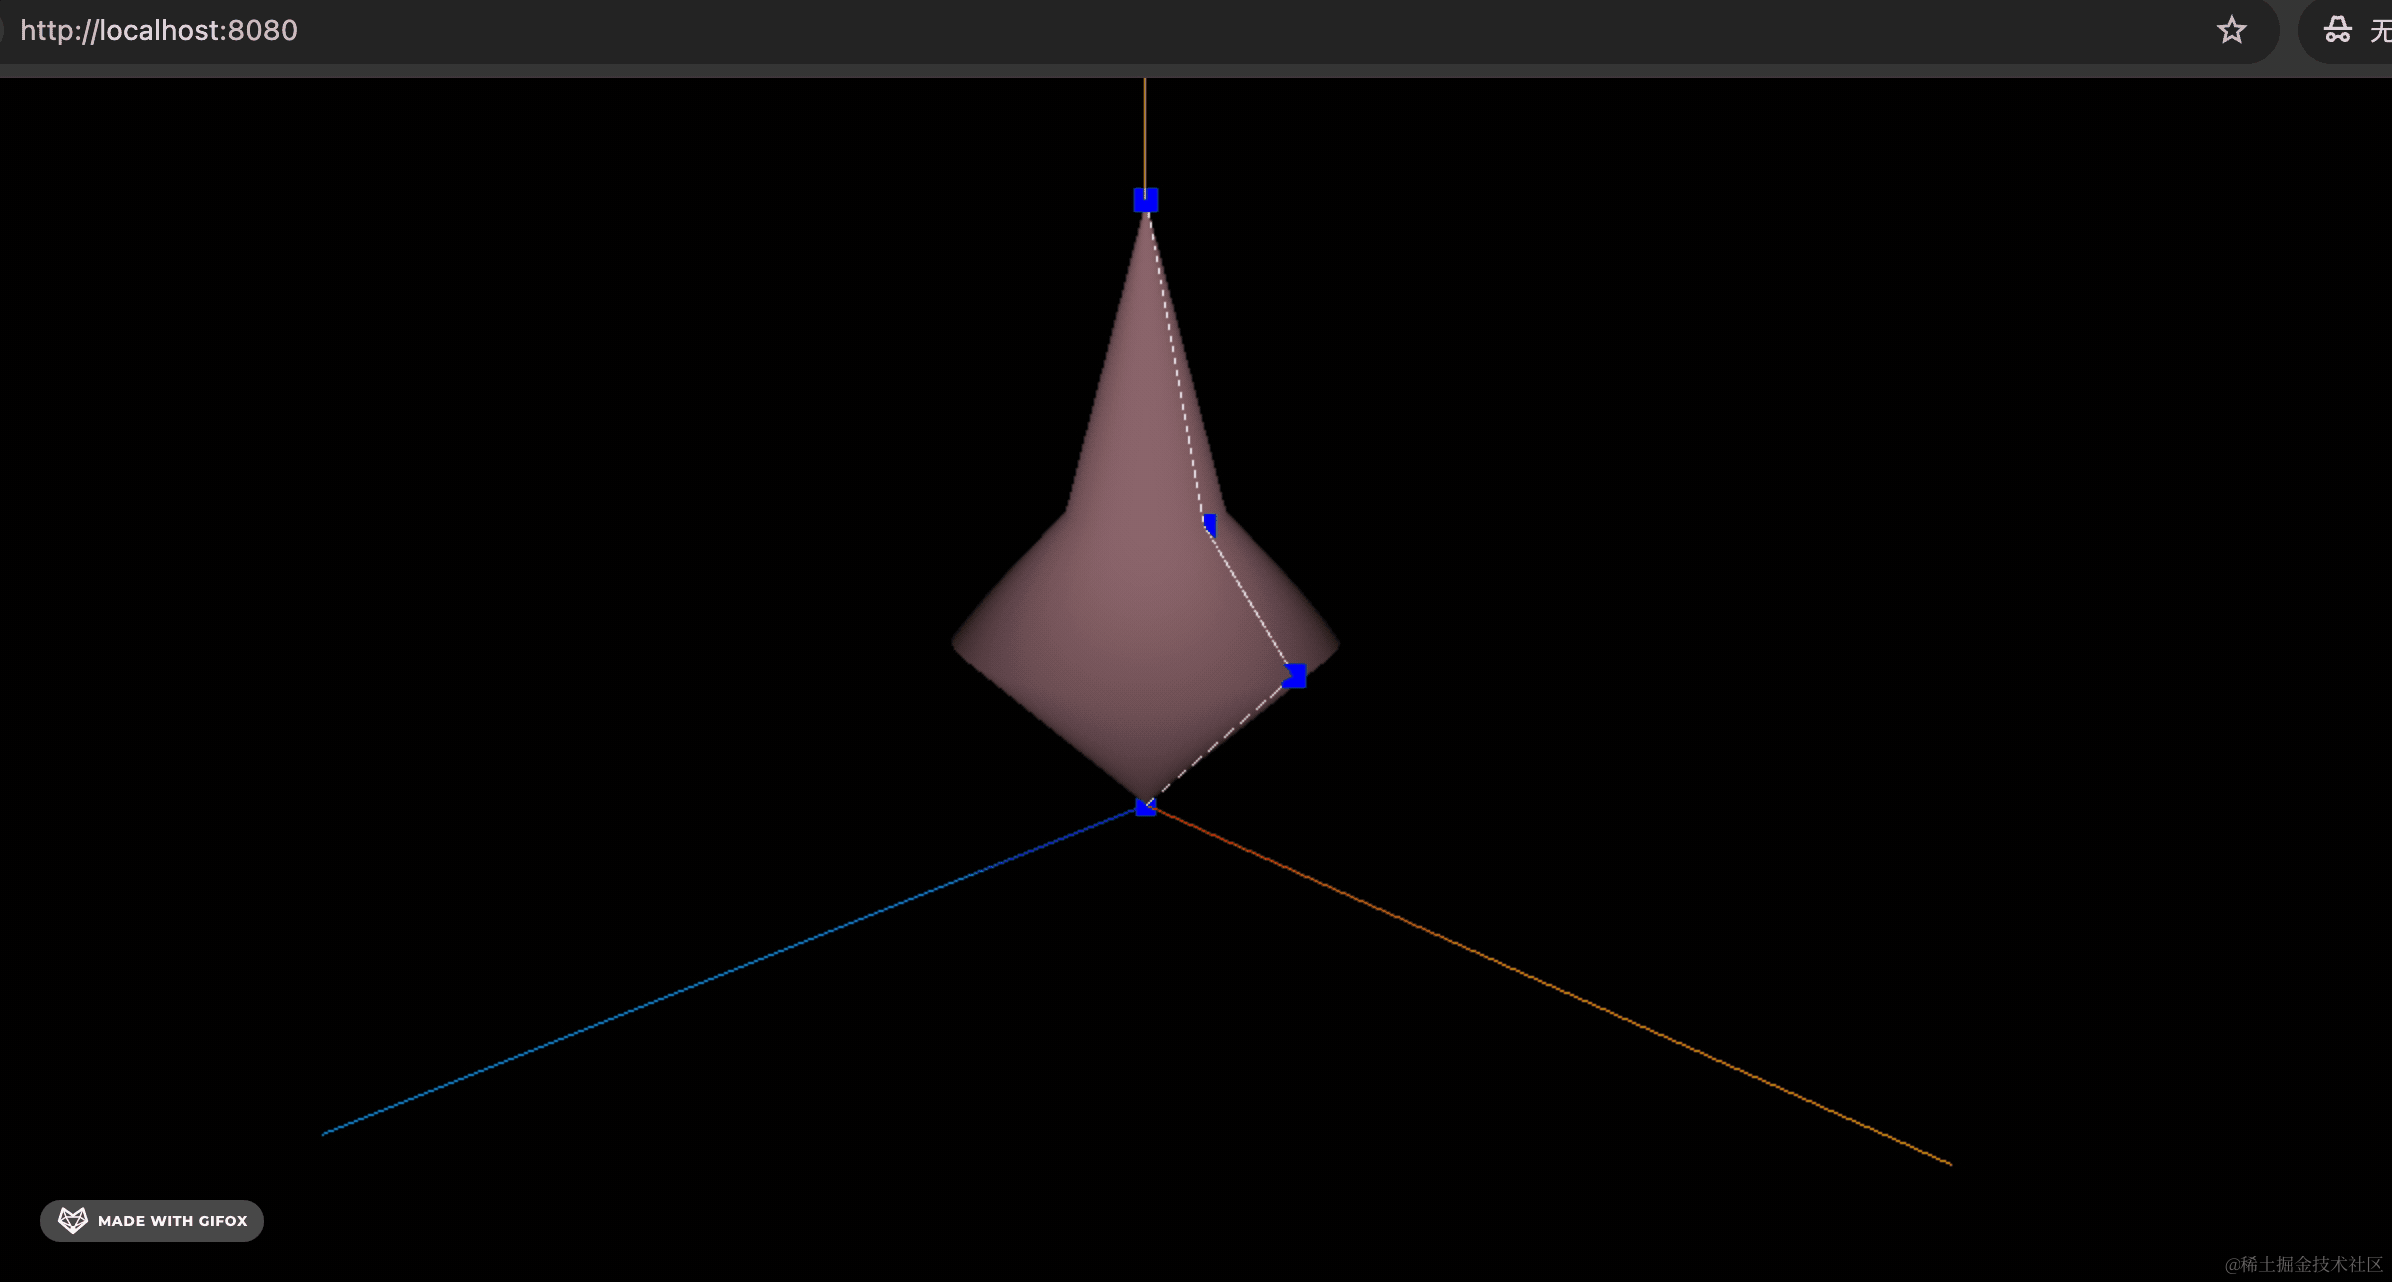Click the MADE WITH GIFOX badge
This screenshot has width=2392, height=1282.
tap(152, 1221)
